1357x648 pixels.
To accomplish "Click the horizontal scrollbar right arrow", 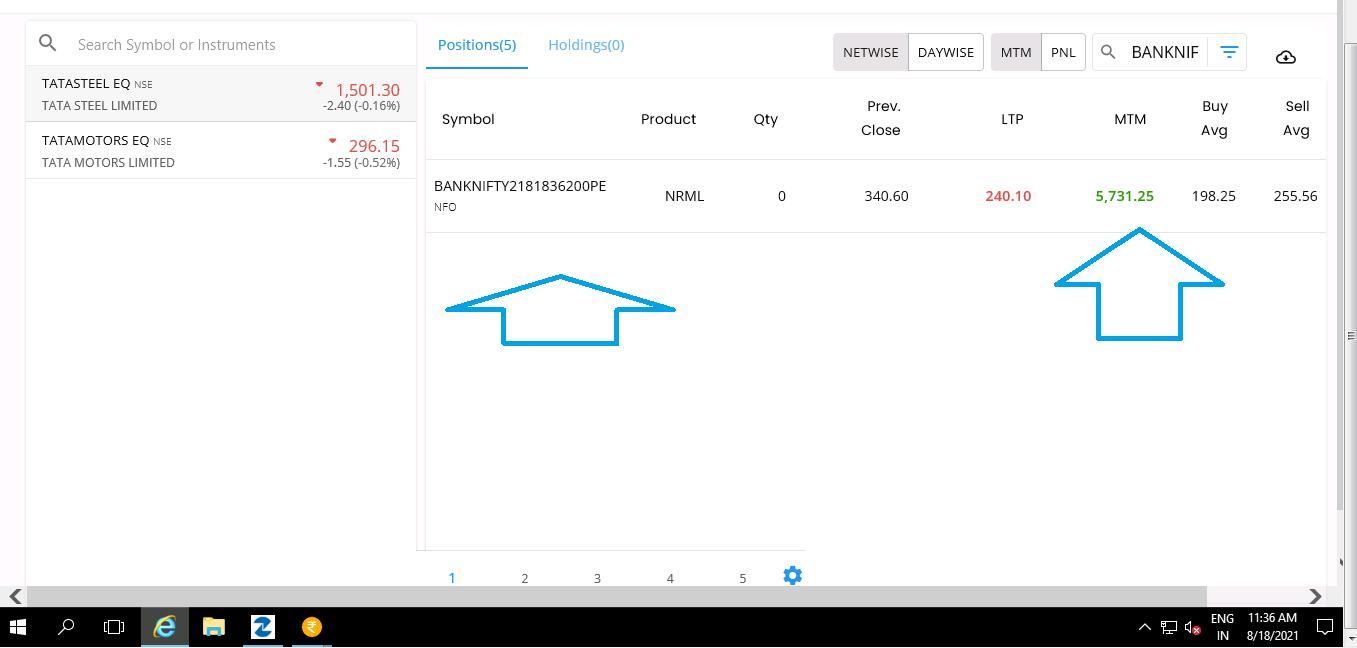I will [1316, 596].
